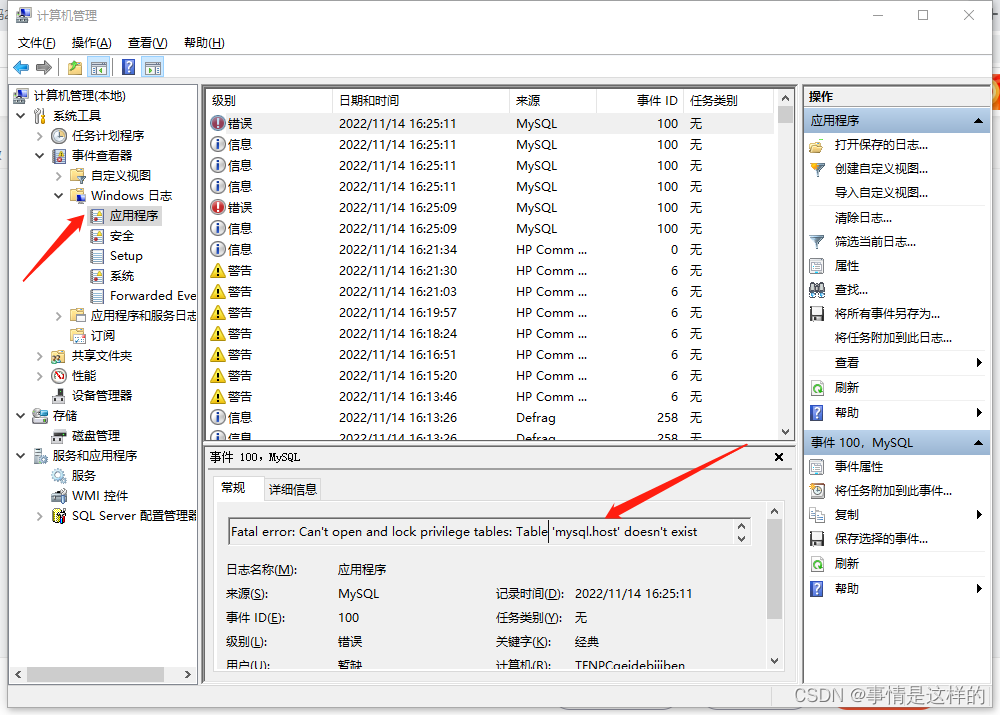Close the event preview pane
The height and width of the screenshot is (715, 1000).
pyautogui.click(x=779, y=457)
